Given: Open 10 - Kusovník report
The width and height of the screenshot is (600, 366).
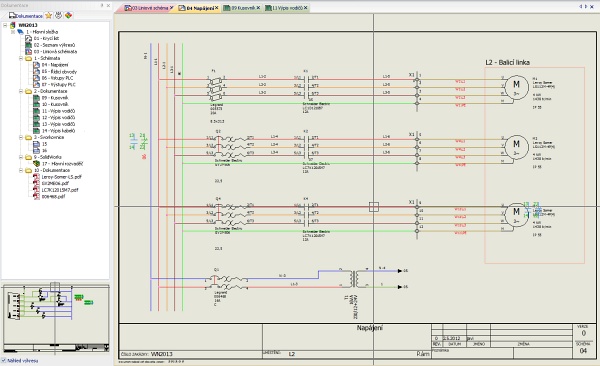Looking at the screenshot, I should pos(55,104).
